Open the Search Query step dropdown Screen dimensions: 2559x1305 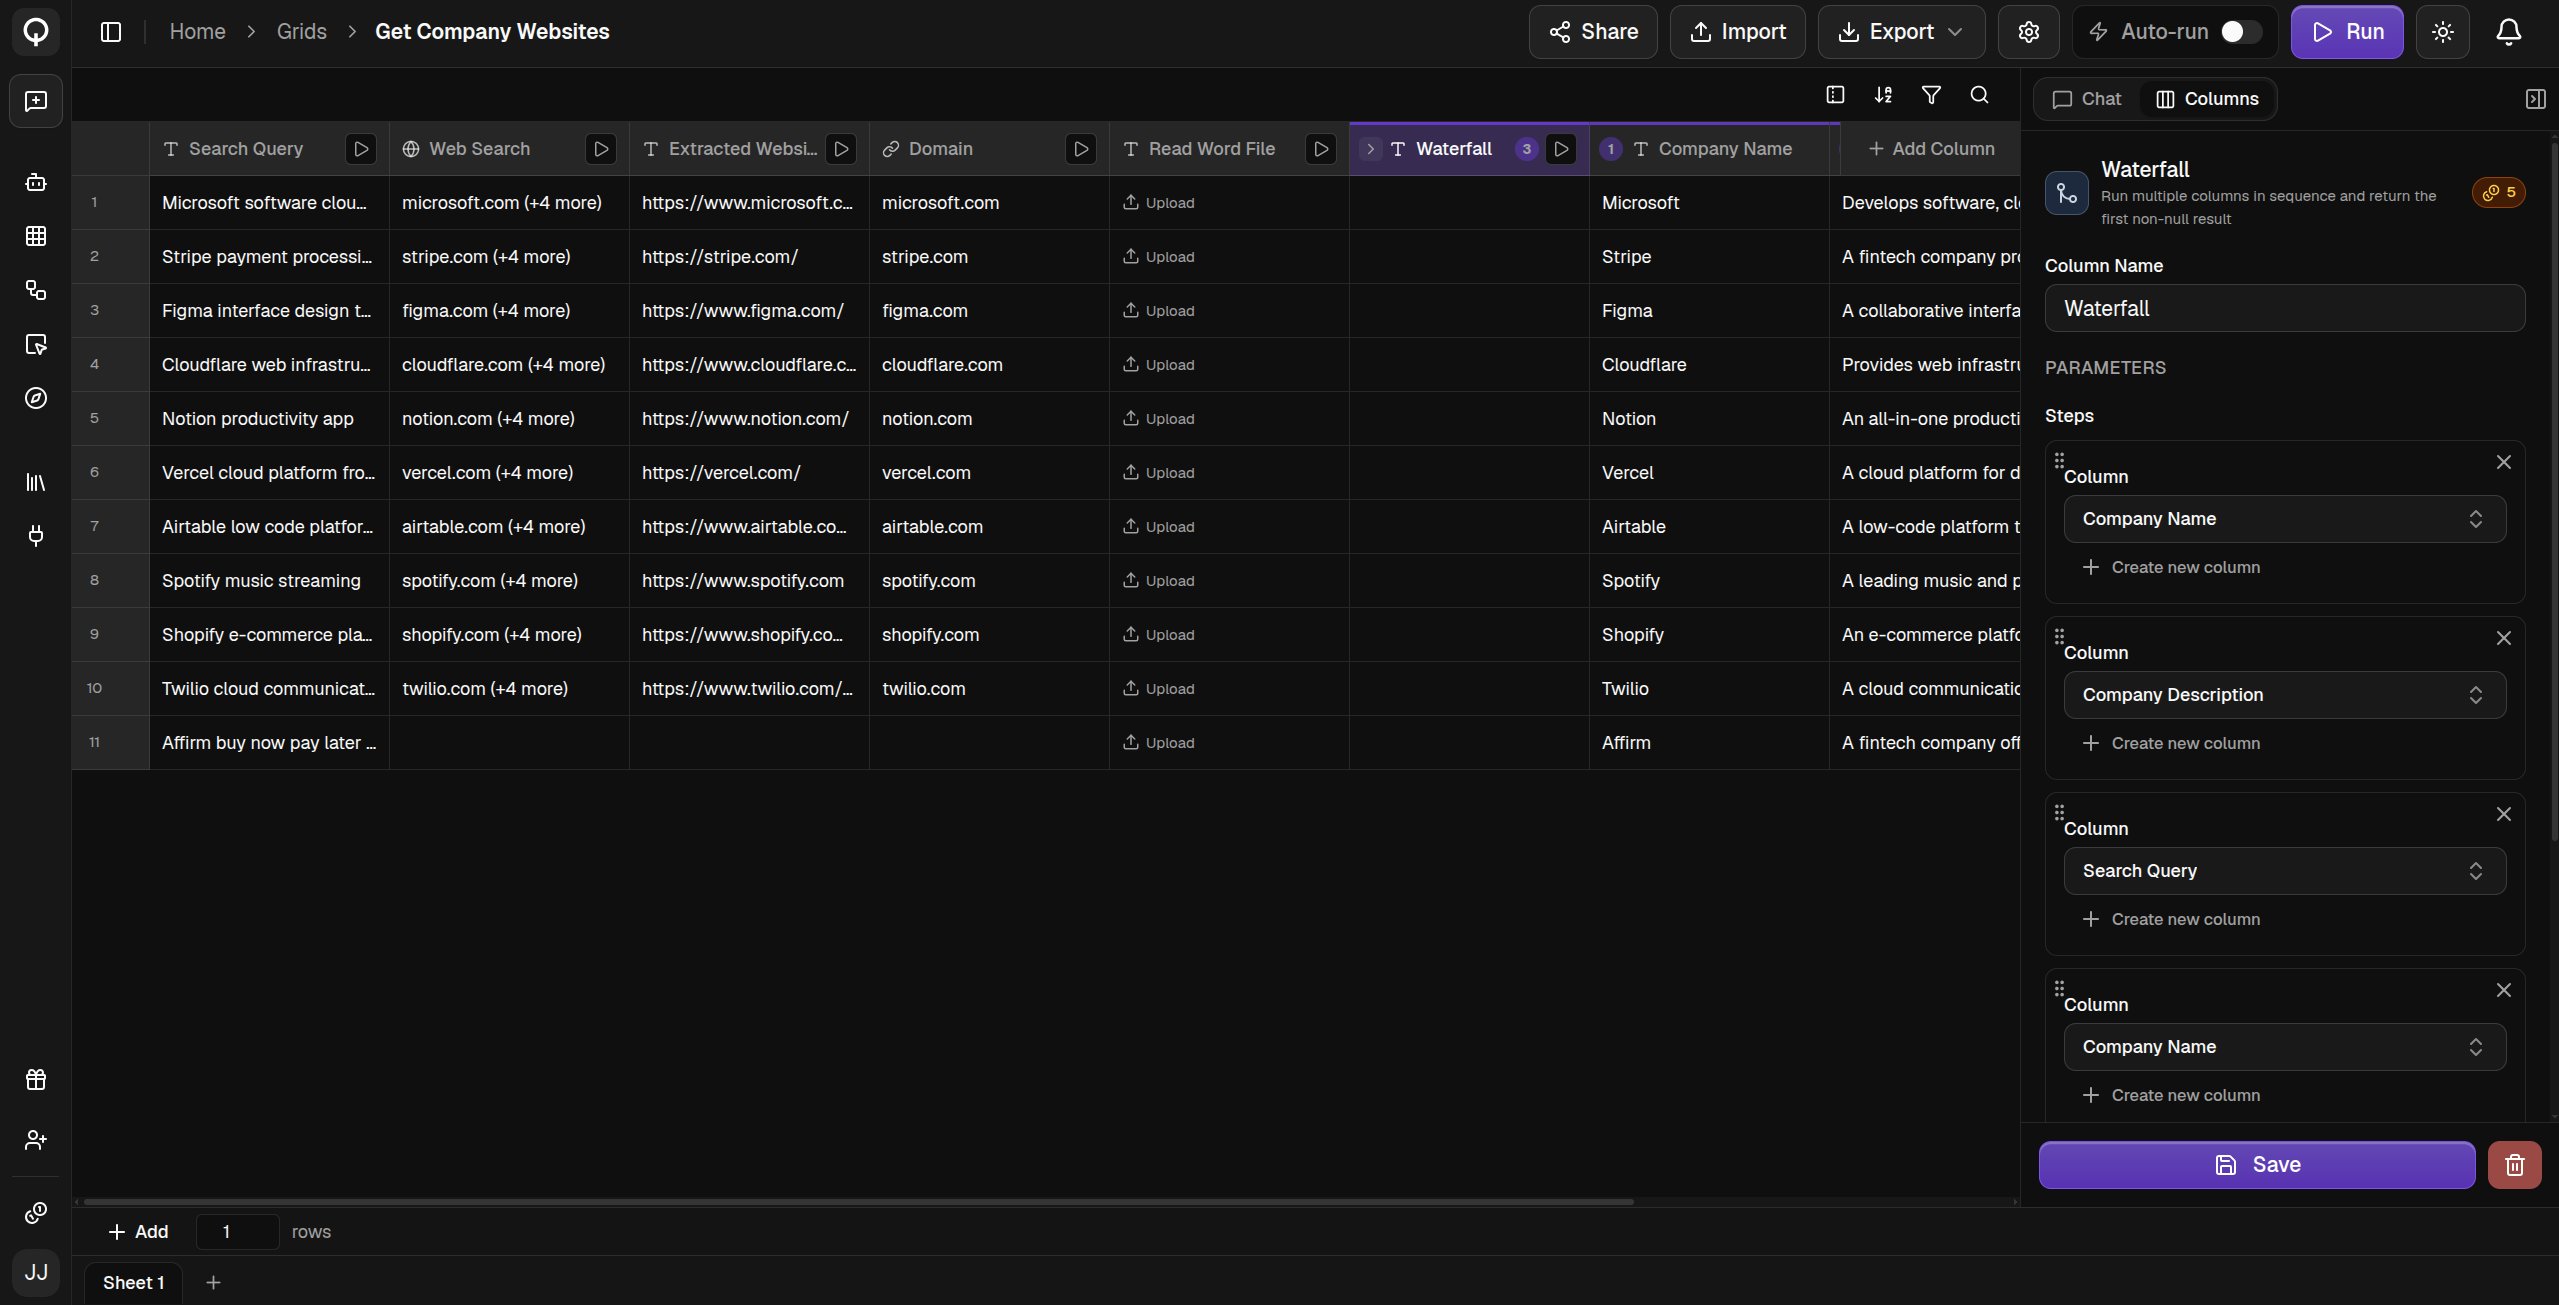[2284, 871]
